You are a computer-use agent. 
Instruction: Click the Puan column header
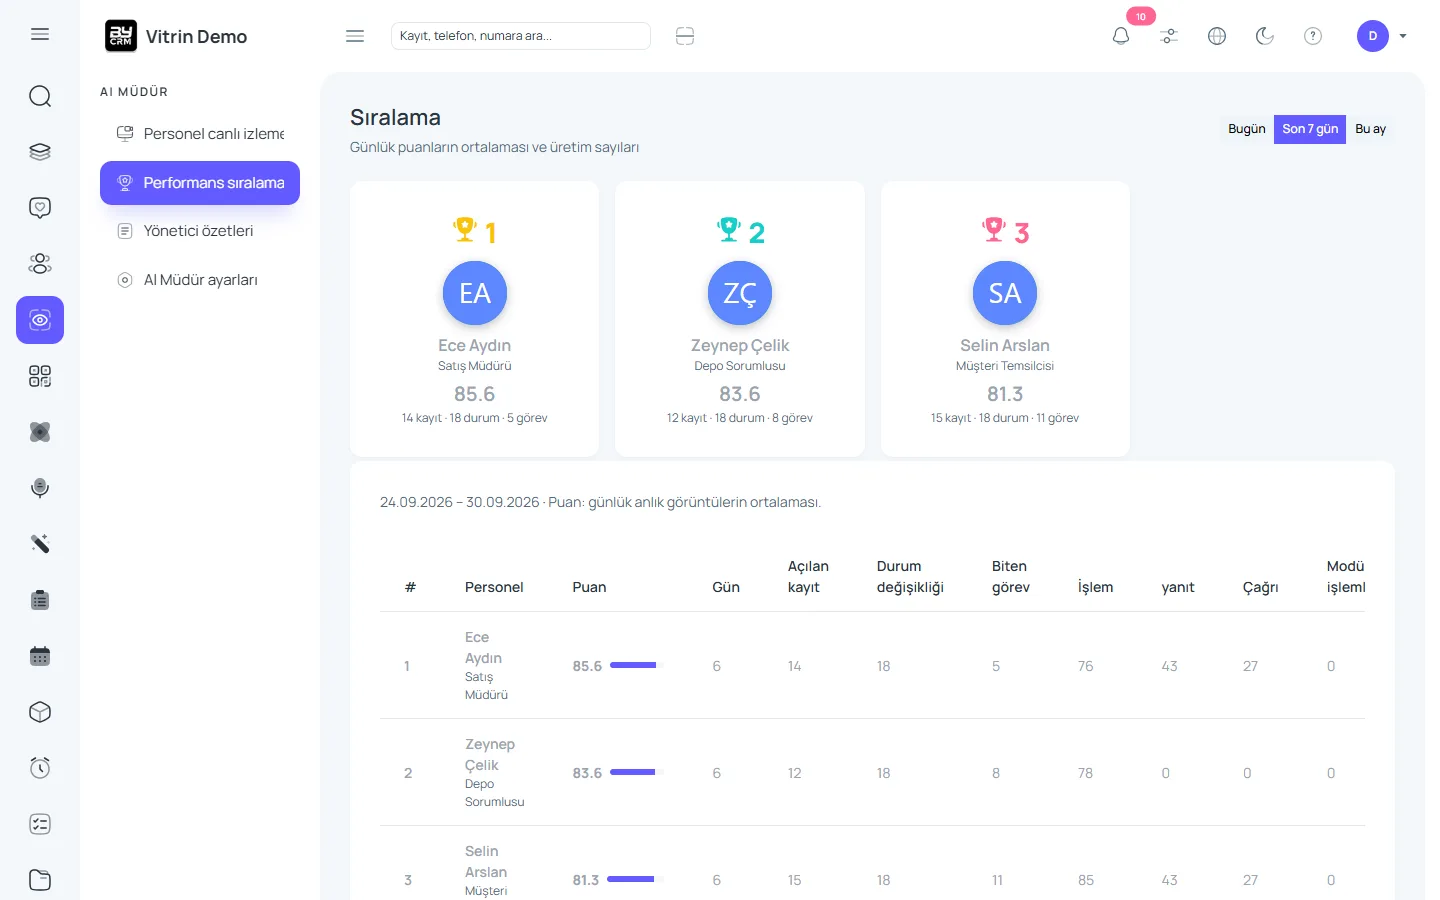pyautogui.click(x=589, y=587)
